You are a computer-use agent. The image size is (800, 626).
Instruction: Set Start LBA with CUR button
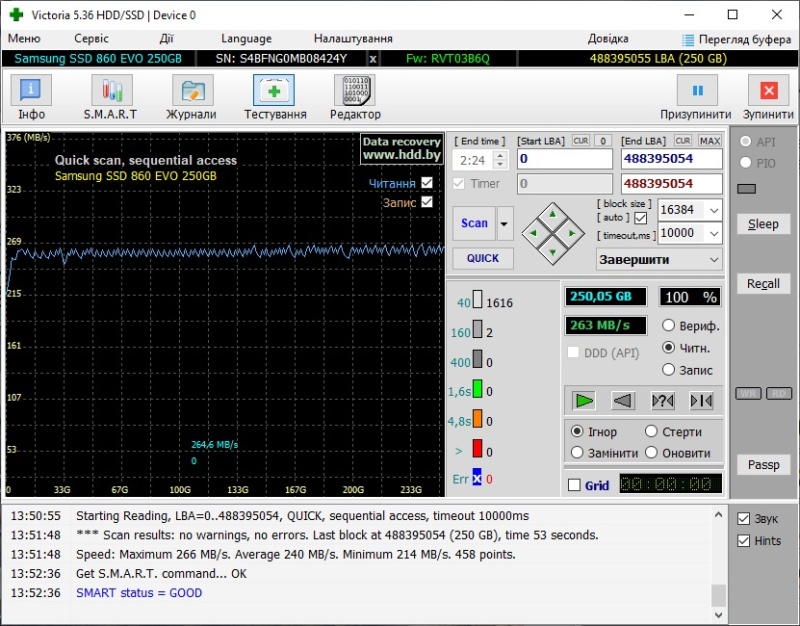click(581, 141)
